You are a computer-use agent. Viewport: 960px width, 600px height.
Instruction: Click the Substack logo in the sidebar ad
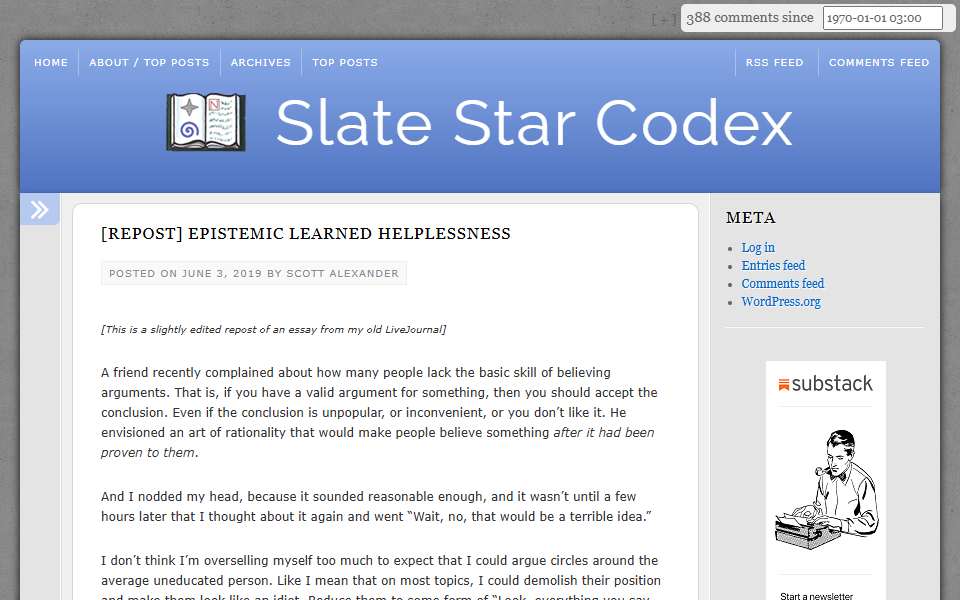click(x=825, y=384)
